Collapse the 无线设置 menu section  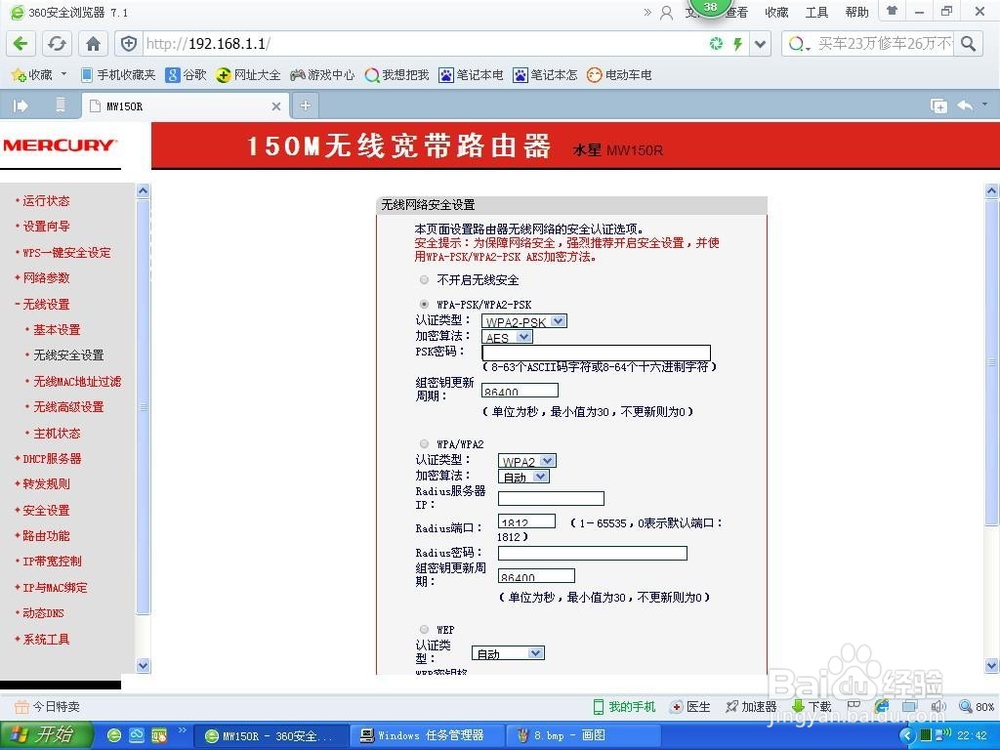46,304
